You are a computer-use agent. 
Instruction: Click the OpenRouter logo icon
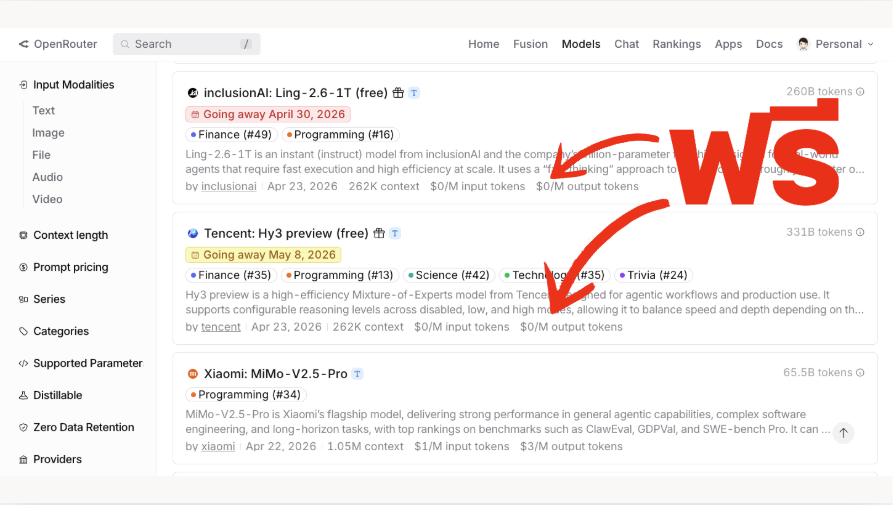(23, 44)
